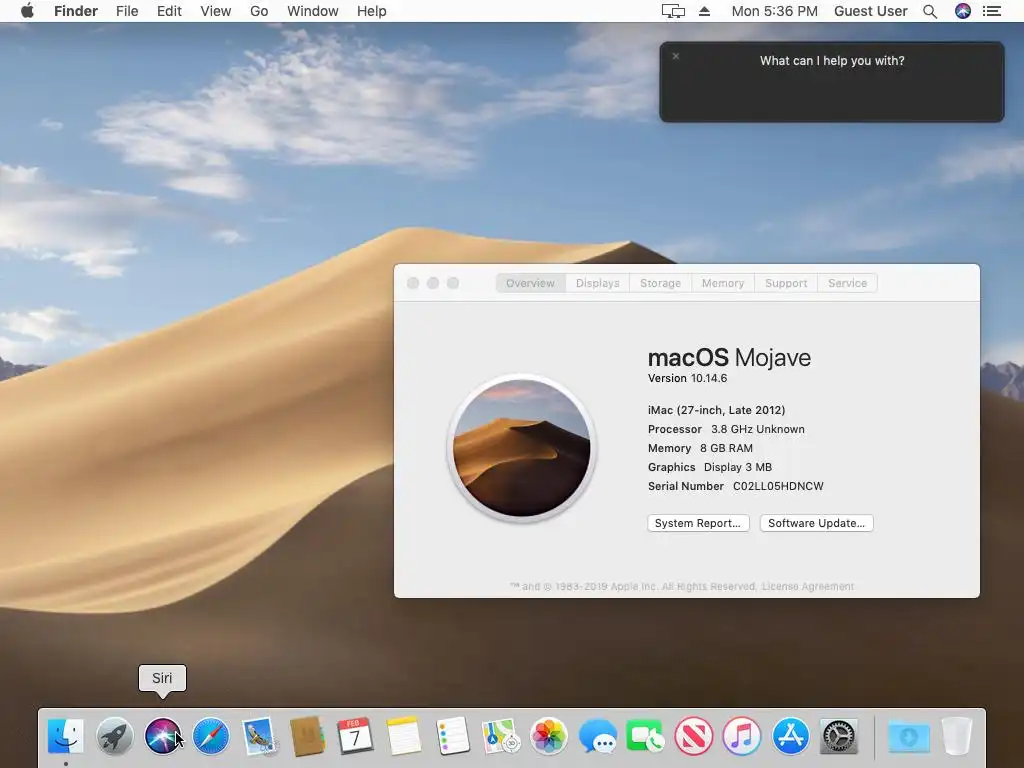Screen dimensions: 1024x768
Task: Switch to the Service tab
Action: 848,283
